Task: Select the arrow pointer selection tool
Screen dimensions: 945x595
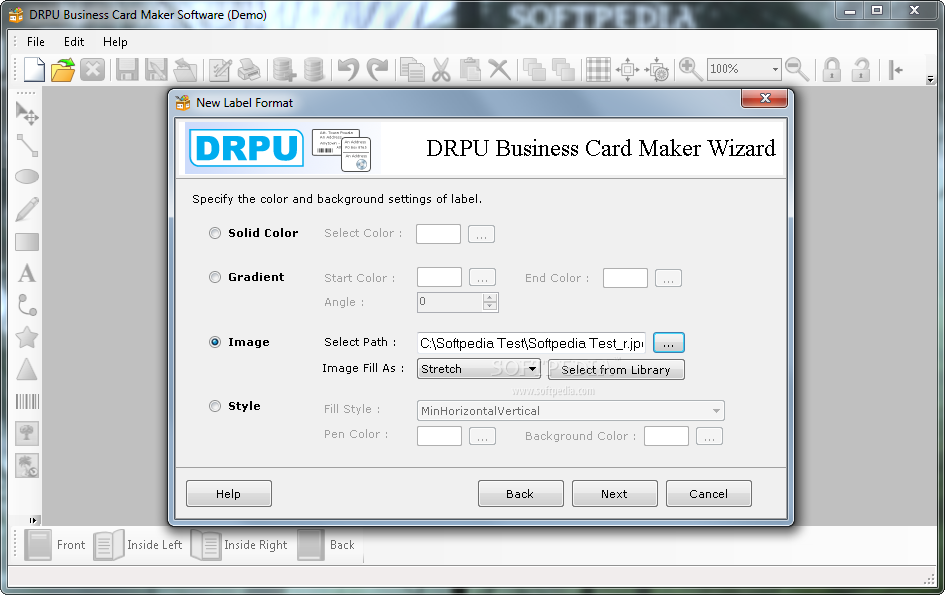Action: [x=27, y=113]
